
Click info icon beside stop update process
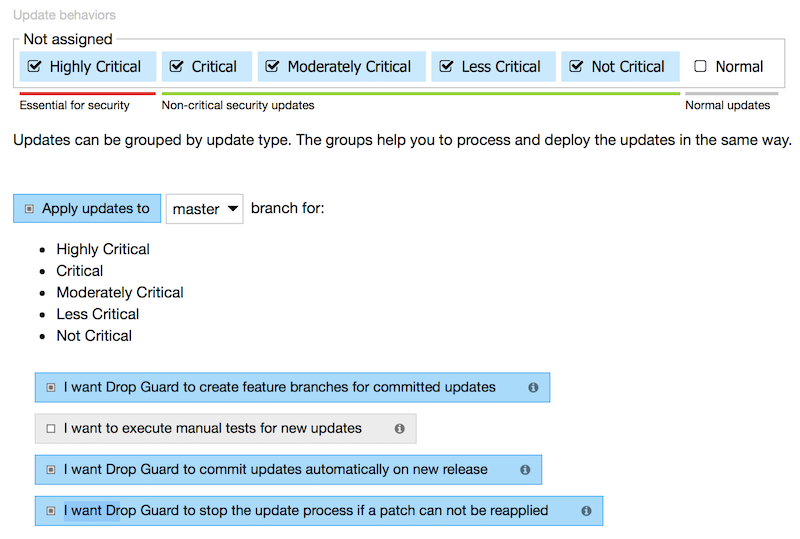click(586, 510)
